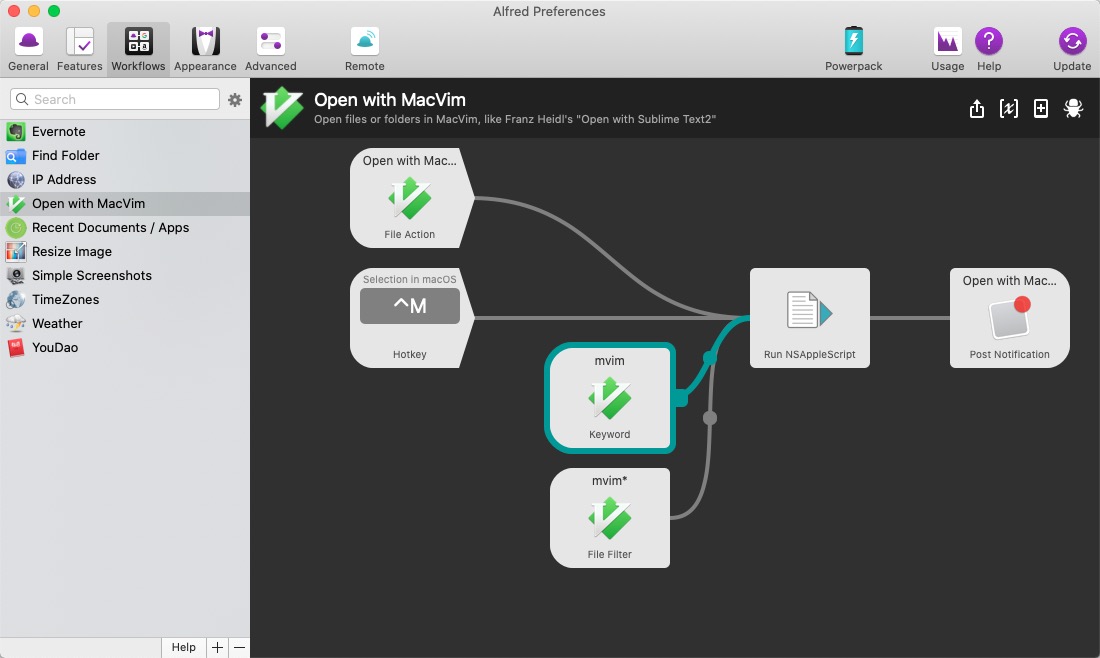
Task: Click the export workflow share icon
Action: tap(977, 108)
